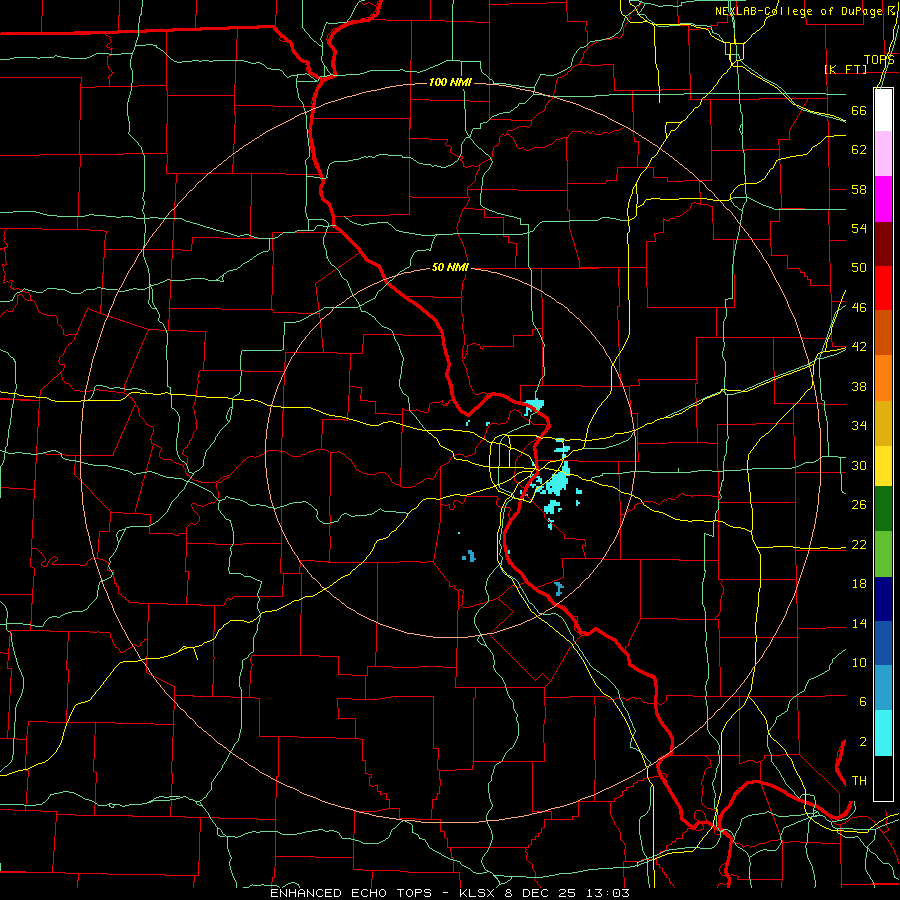The width and height of the screenshot is (900, 900).
Task: Click the dark red legend swatch
Action: (883, 244)
